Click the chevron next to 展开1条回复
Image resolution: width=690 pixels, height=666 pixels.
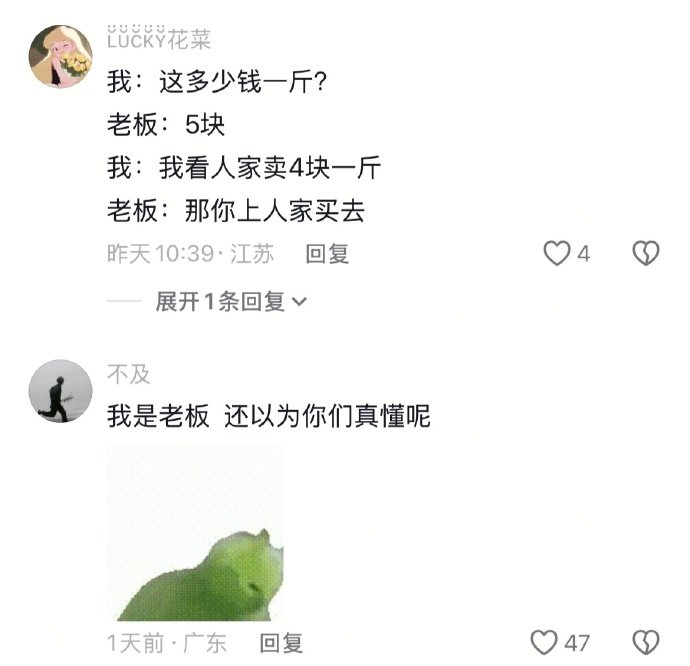(x=299, y=302)
